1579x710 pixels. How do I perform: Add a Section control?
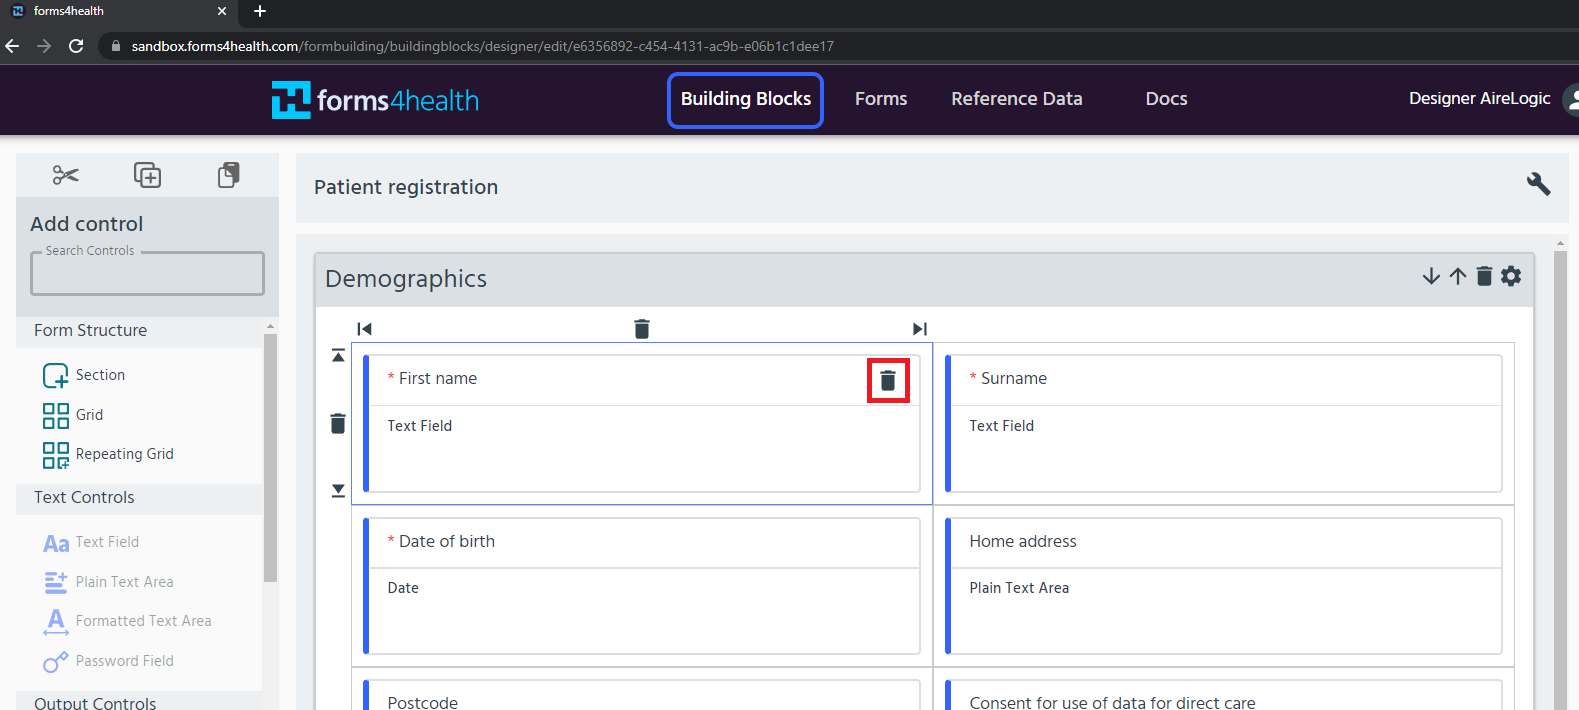click(84, 375)
